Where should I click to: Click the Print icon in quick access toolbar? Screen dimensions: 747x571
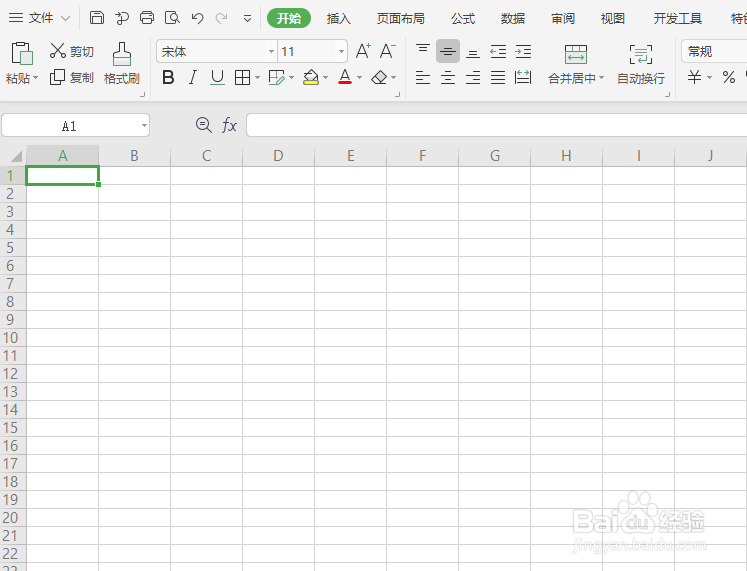(x=147, y=18)
